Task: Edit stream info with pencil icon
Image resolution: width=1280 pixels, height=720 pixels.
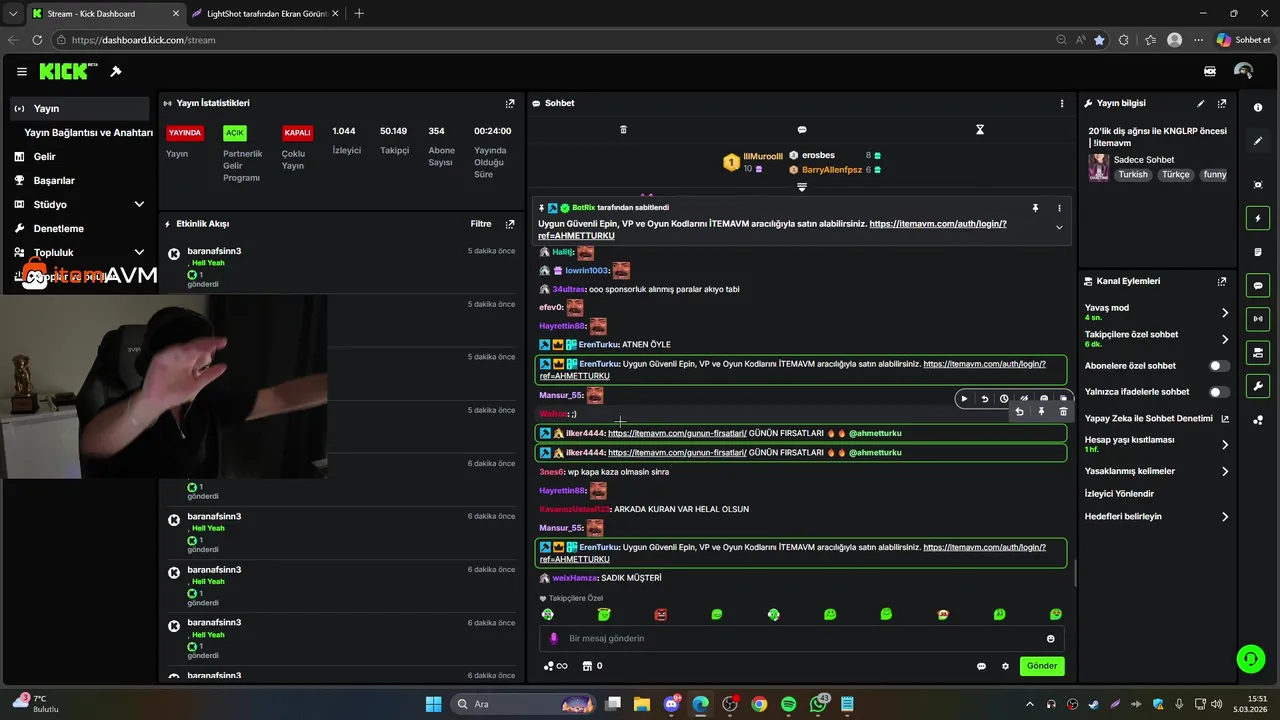Action: 1201,103
